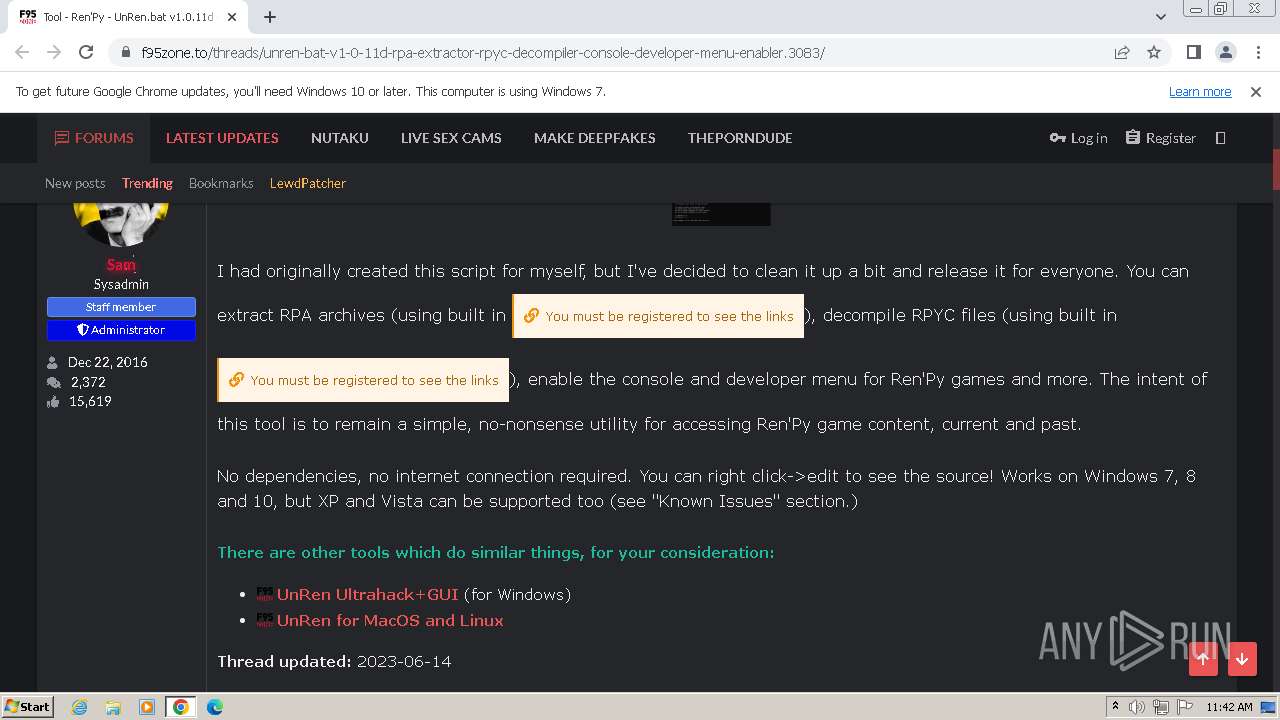The height and width of the screenshot is (720, 1280).
Task: Open a new browser tab
Action: [270, 17]
